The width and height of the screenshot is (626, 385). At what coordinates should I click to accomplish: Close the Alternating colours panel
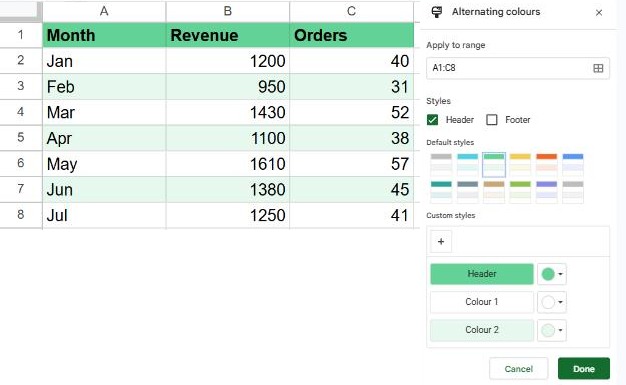[x=598, y=13]
